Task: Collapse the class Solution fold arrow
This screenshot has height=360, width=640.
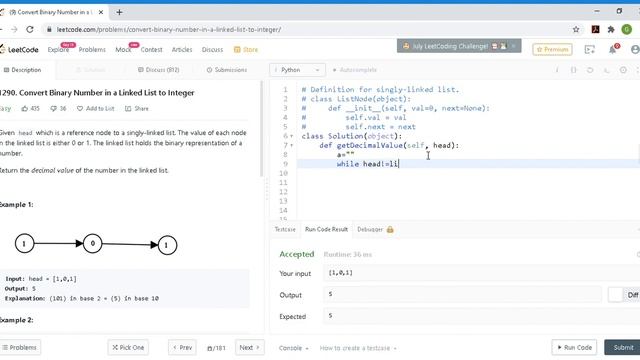Action: (x=291, y=136)
